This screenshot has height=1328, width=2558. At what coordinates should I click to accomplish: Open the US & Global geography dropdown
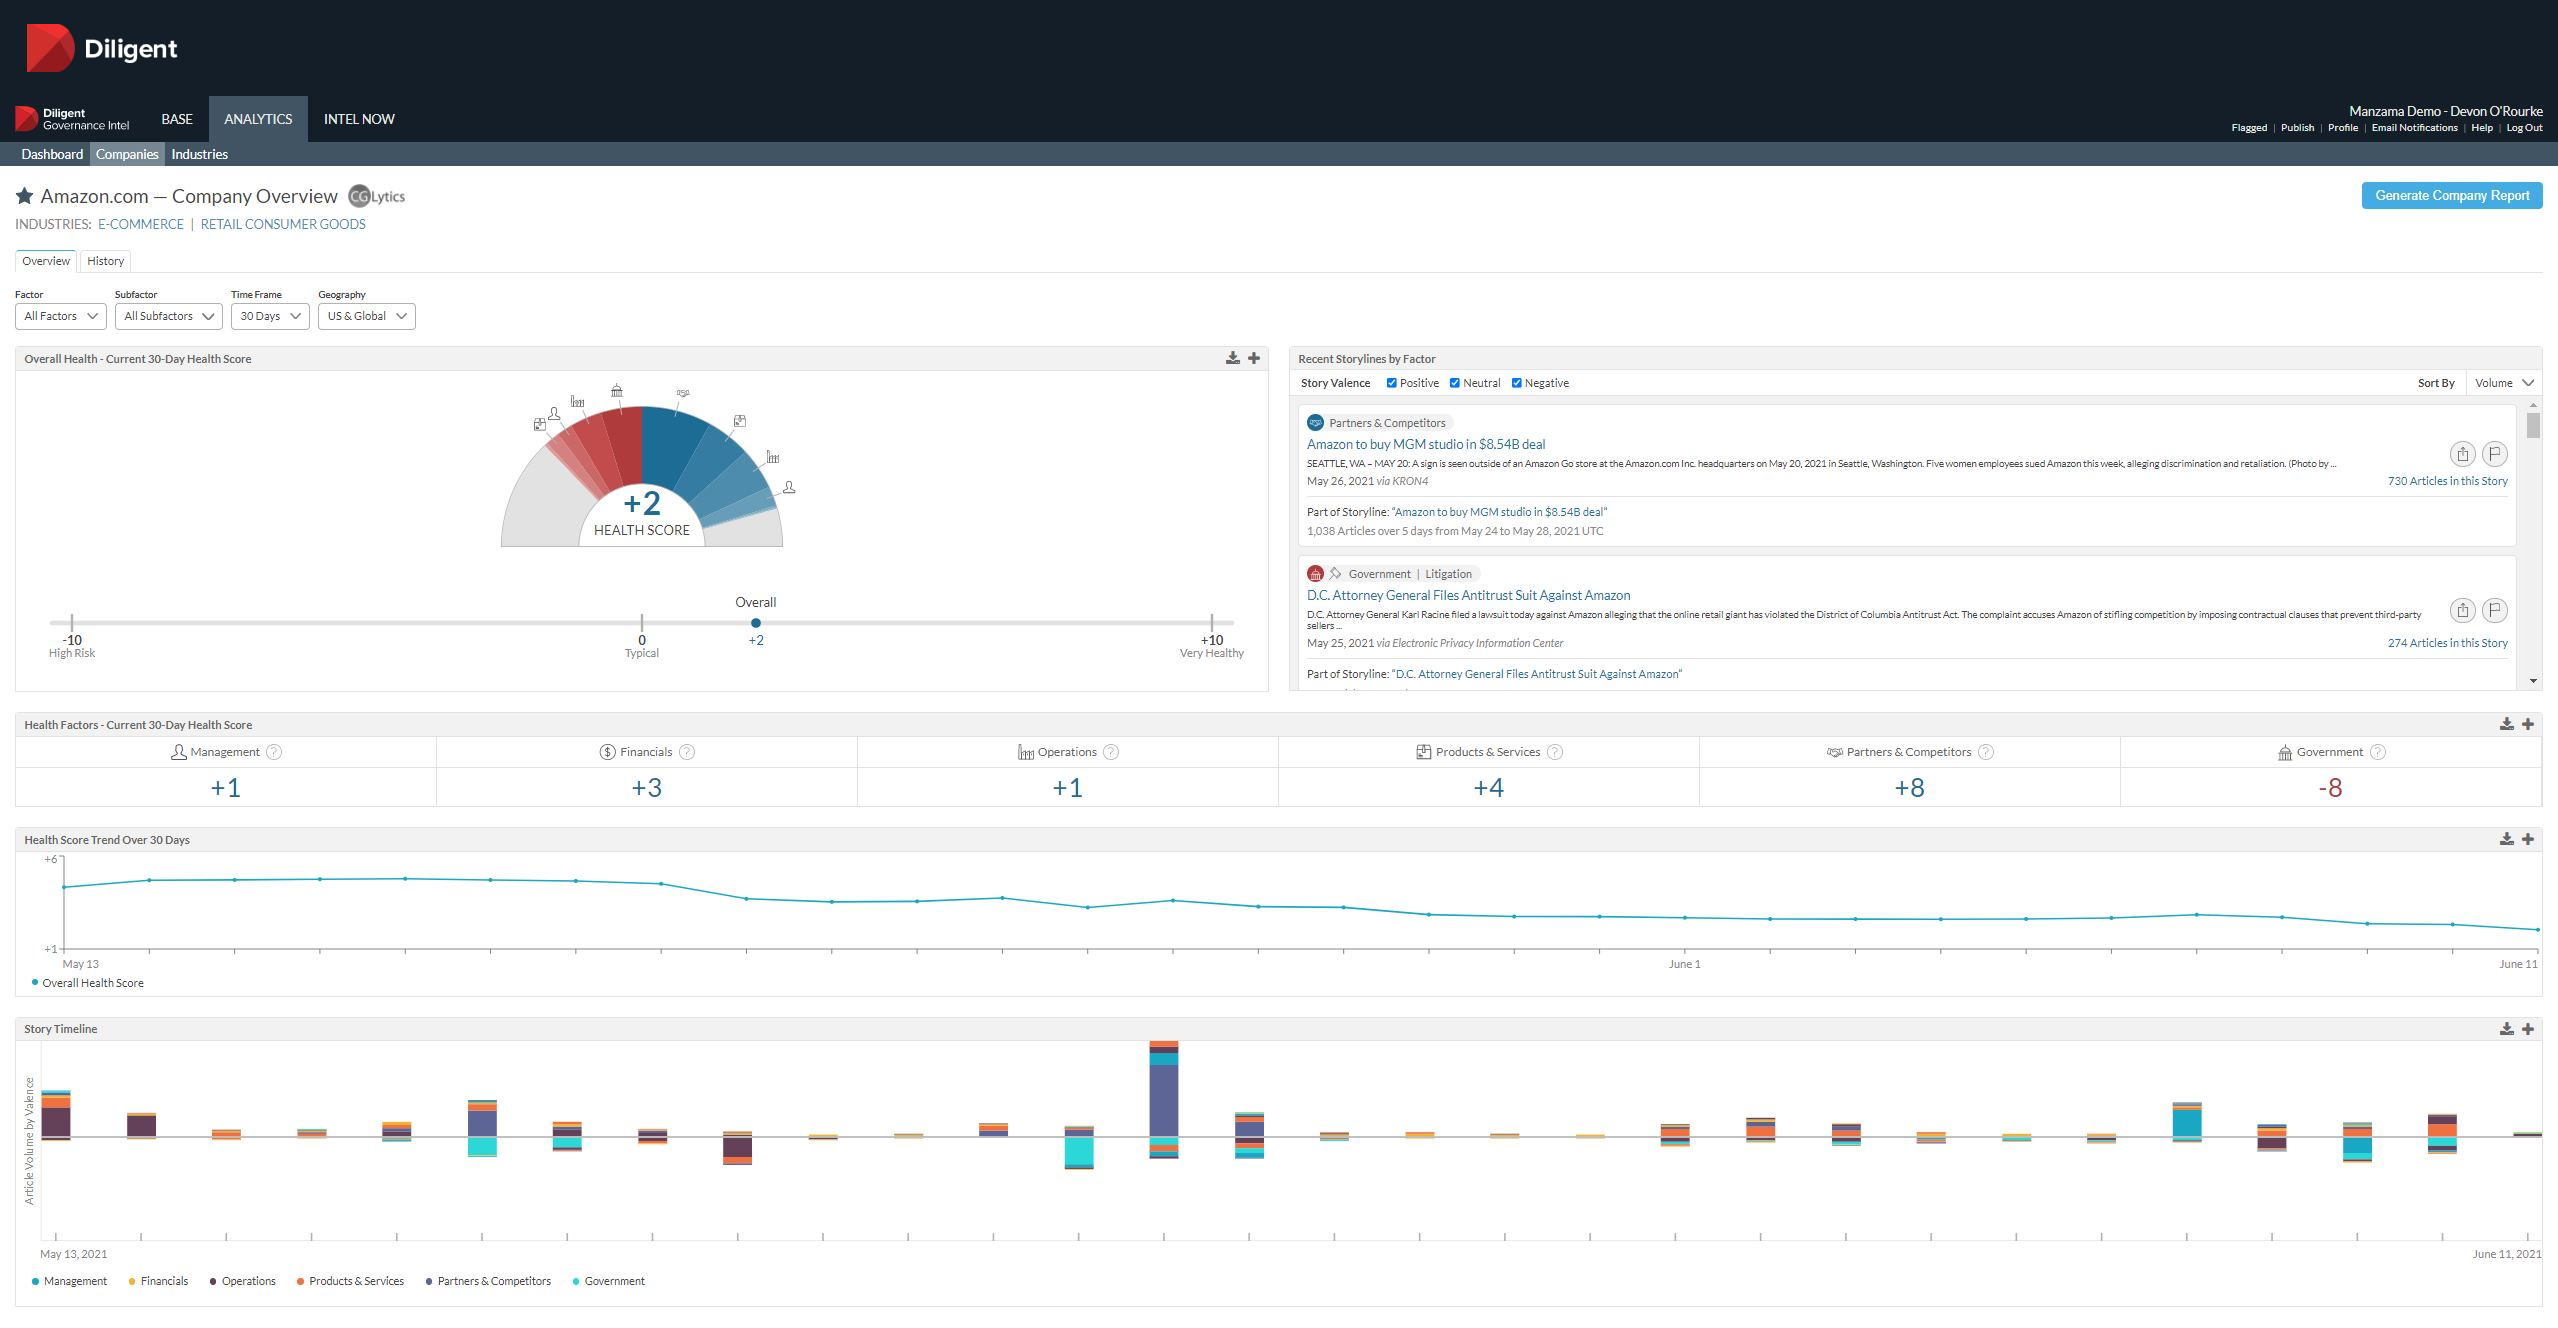coord(366,316)
